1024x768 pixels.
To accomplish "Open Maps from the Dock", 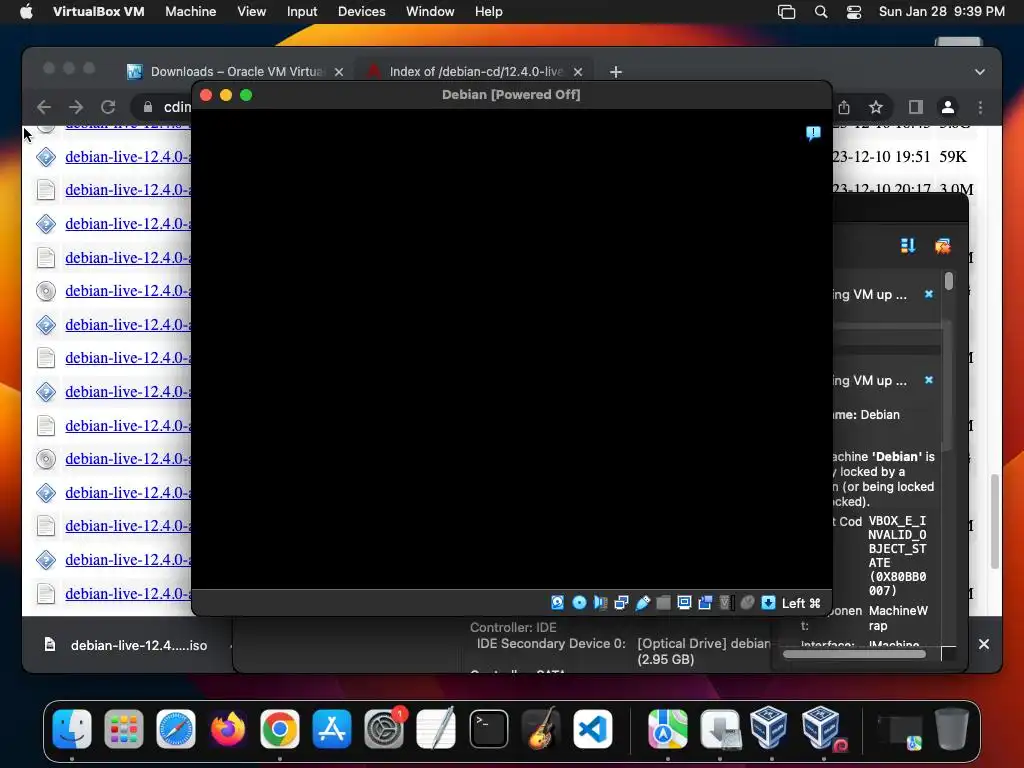I will (x=667, y=729).
